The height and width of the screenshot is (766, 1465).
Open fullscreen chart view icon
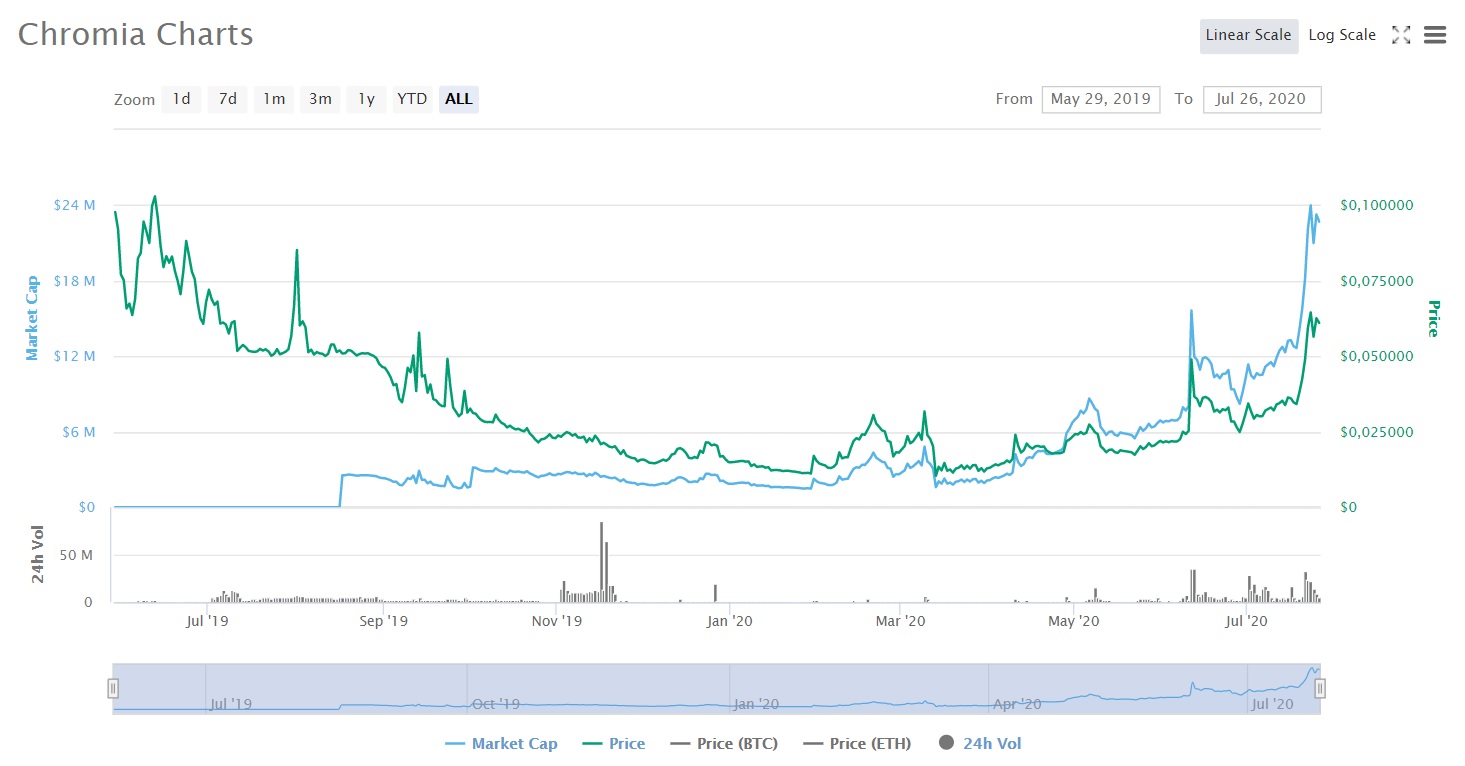tap(1401, 35)
